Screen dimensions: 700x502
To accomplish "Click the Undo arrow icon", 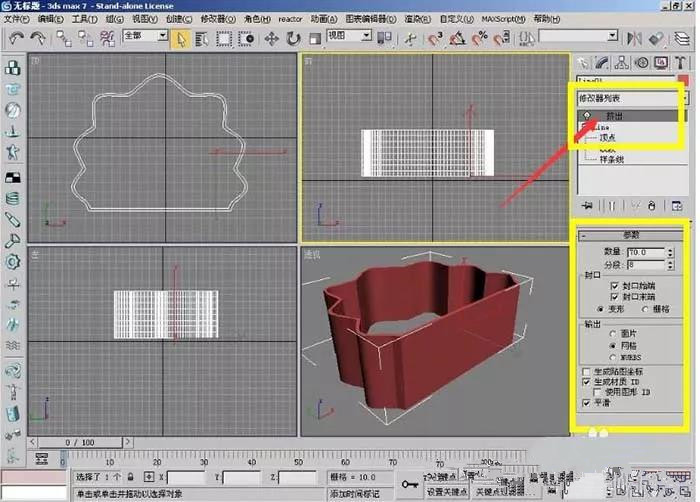I will (16, 38).
